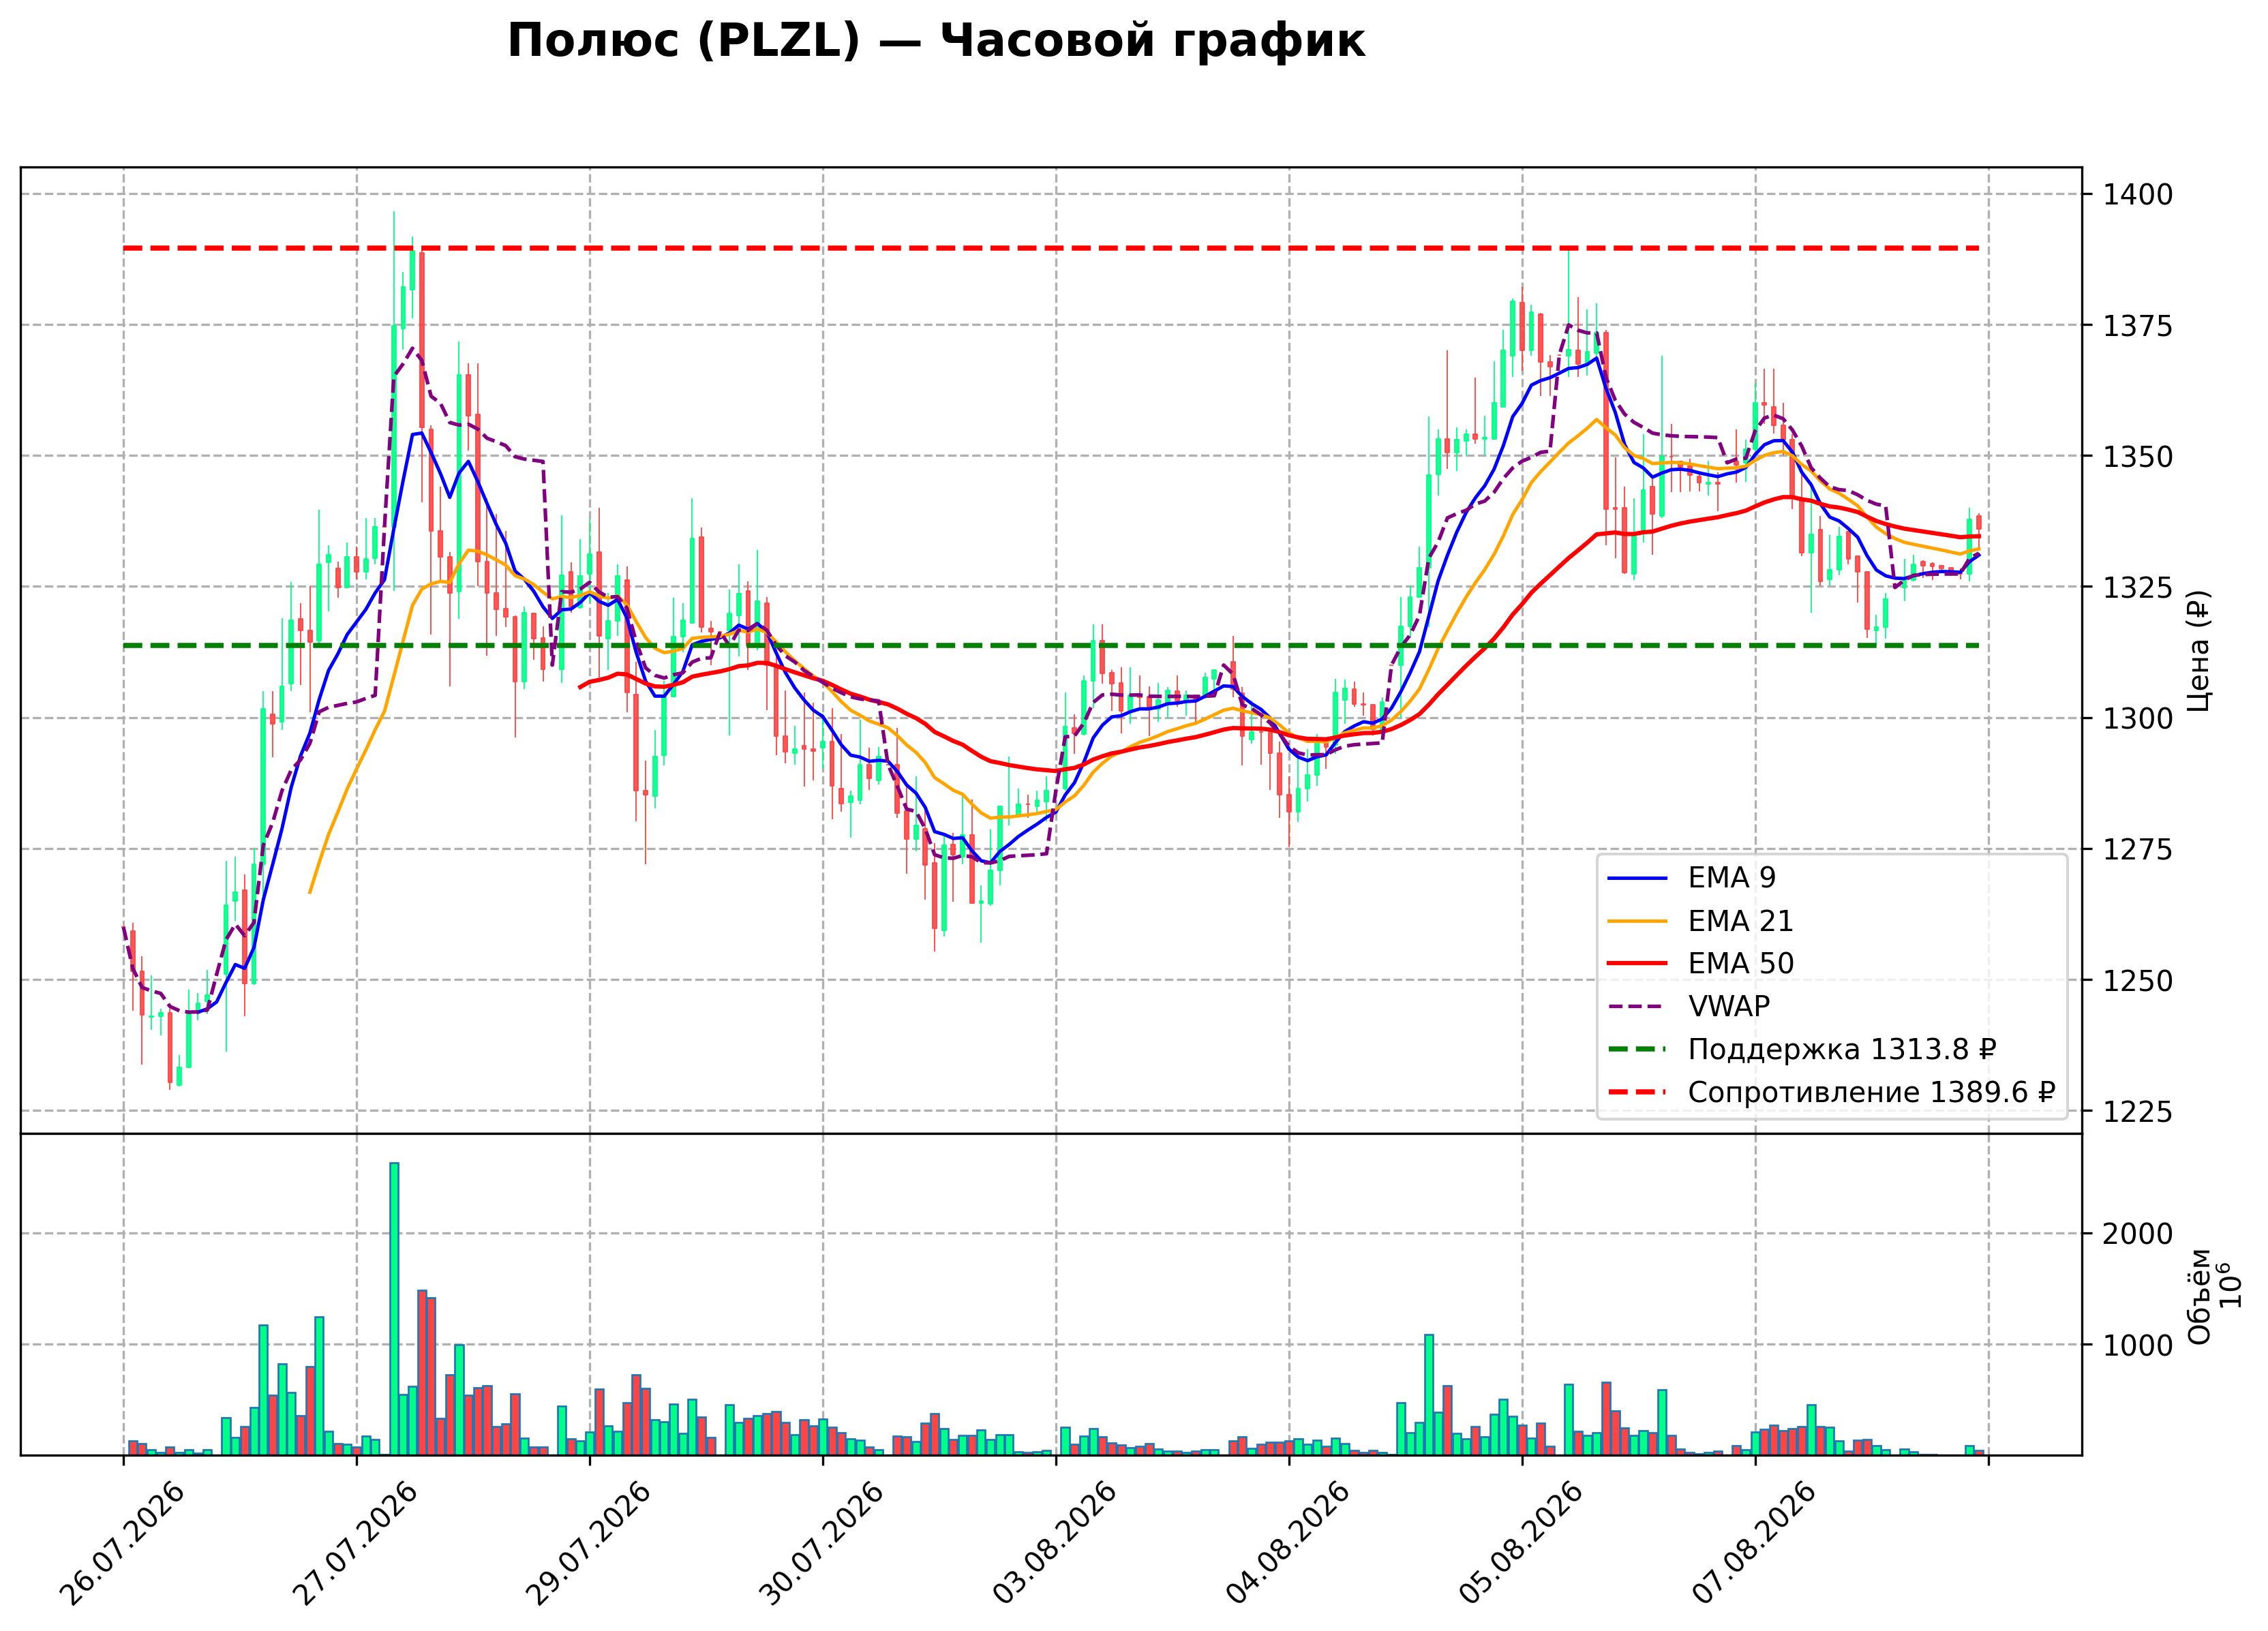Image resolution: width=2268 pixels, height=1631 pixels.
Task: Select the 29.07.2026 date label
Action: 589,1544
